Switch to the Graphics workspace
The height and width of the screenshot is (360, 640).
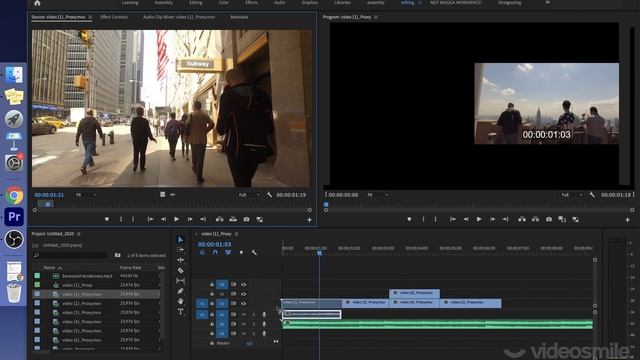pyautogui.click(x=309, y=2)
